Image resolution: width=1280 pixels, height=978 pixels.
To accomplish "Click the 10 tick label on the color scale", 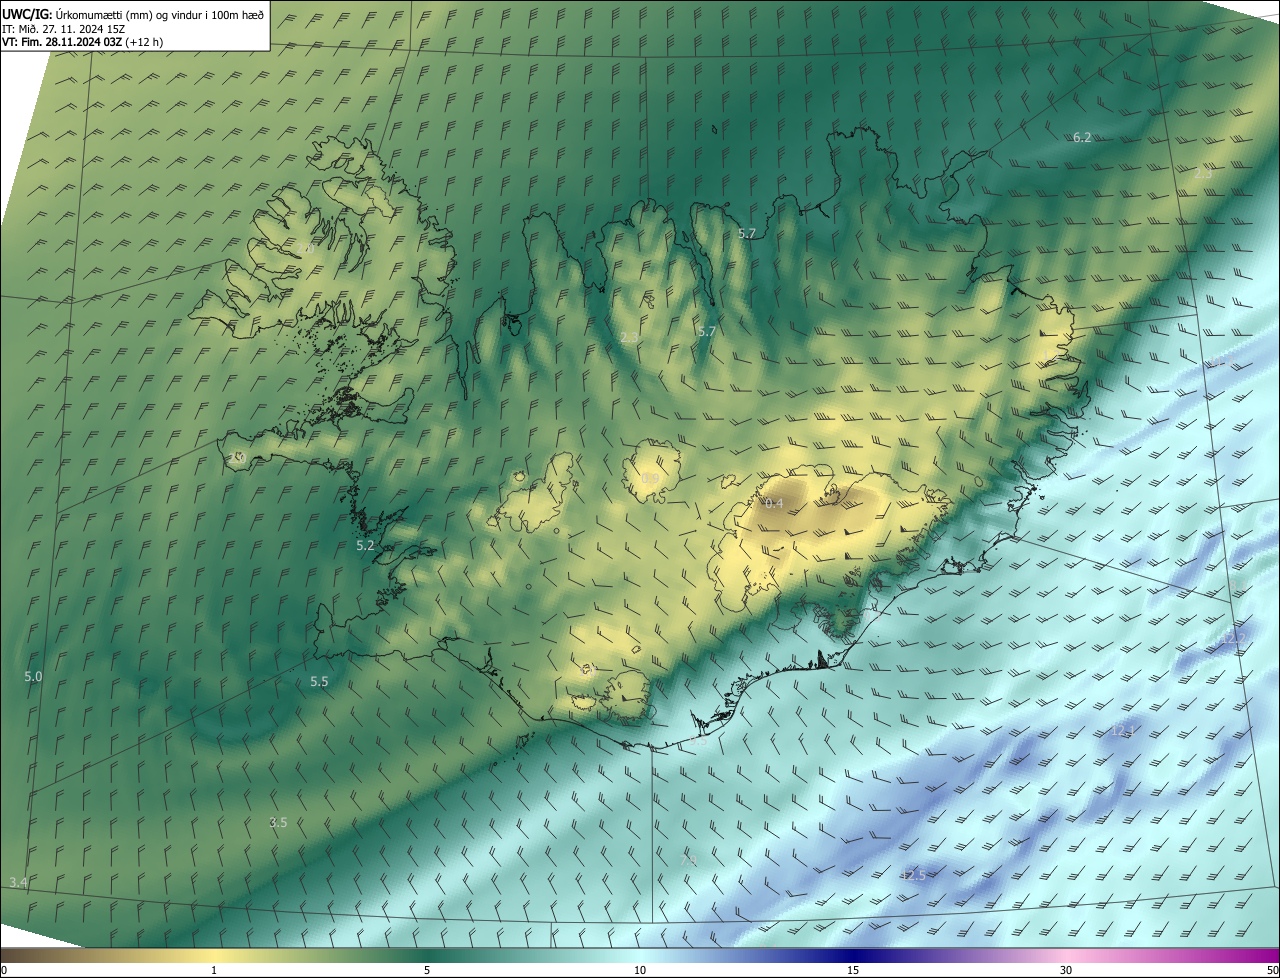I will (x=640, y=970).
